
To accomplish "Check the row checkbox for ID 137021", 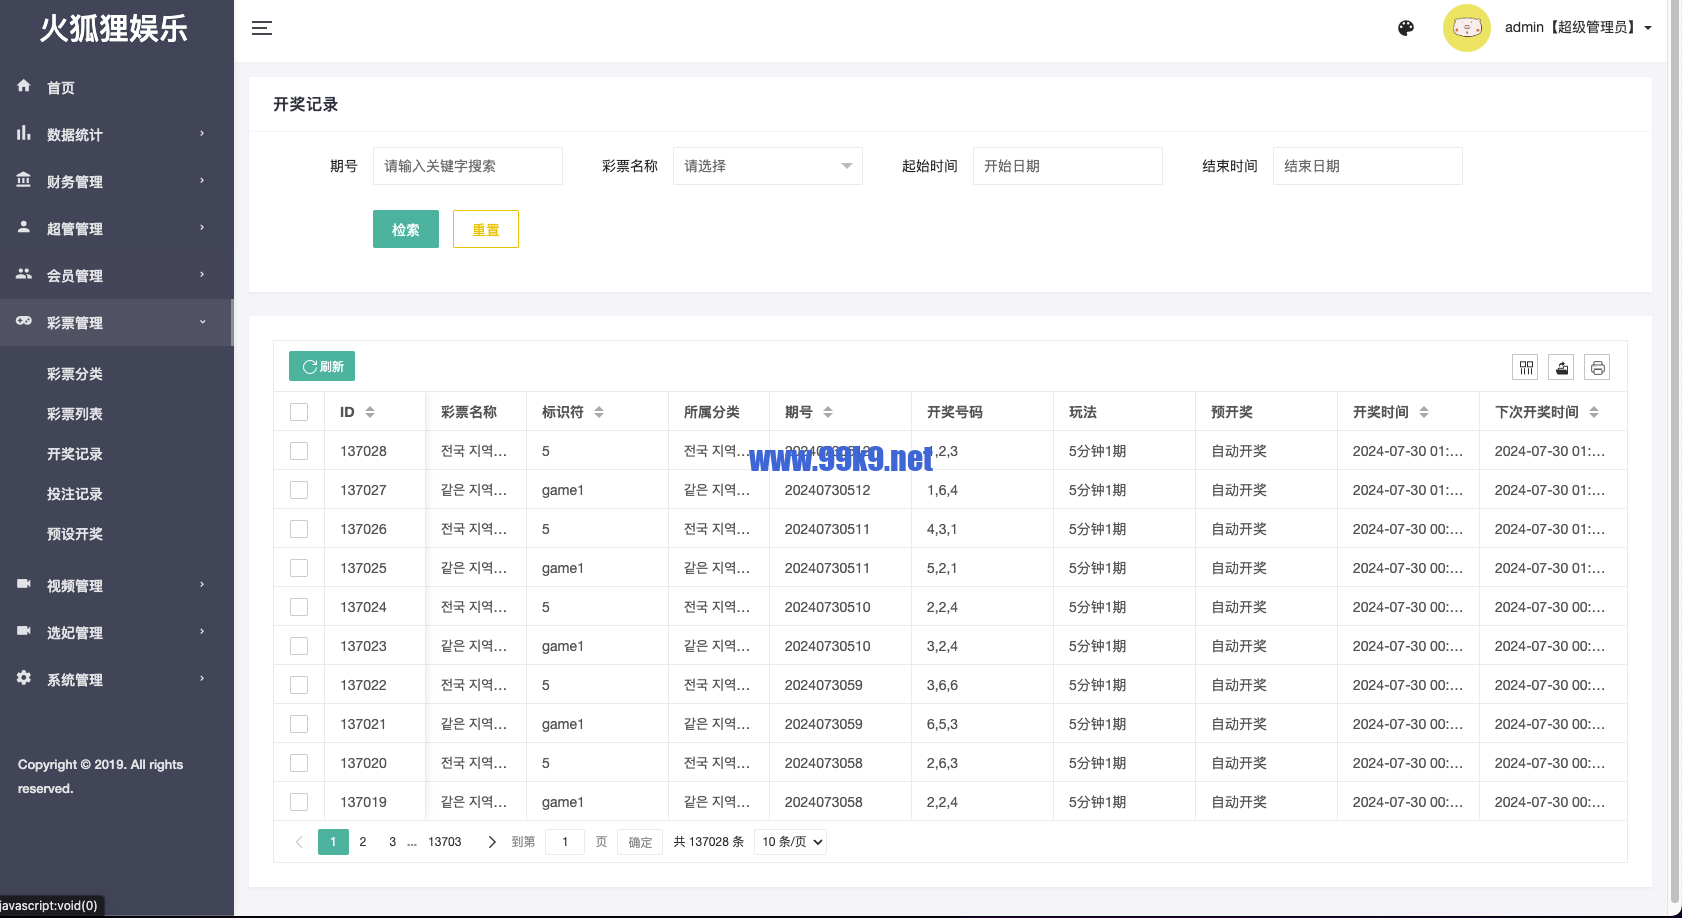I will pos(299,724).
